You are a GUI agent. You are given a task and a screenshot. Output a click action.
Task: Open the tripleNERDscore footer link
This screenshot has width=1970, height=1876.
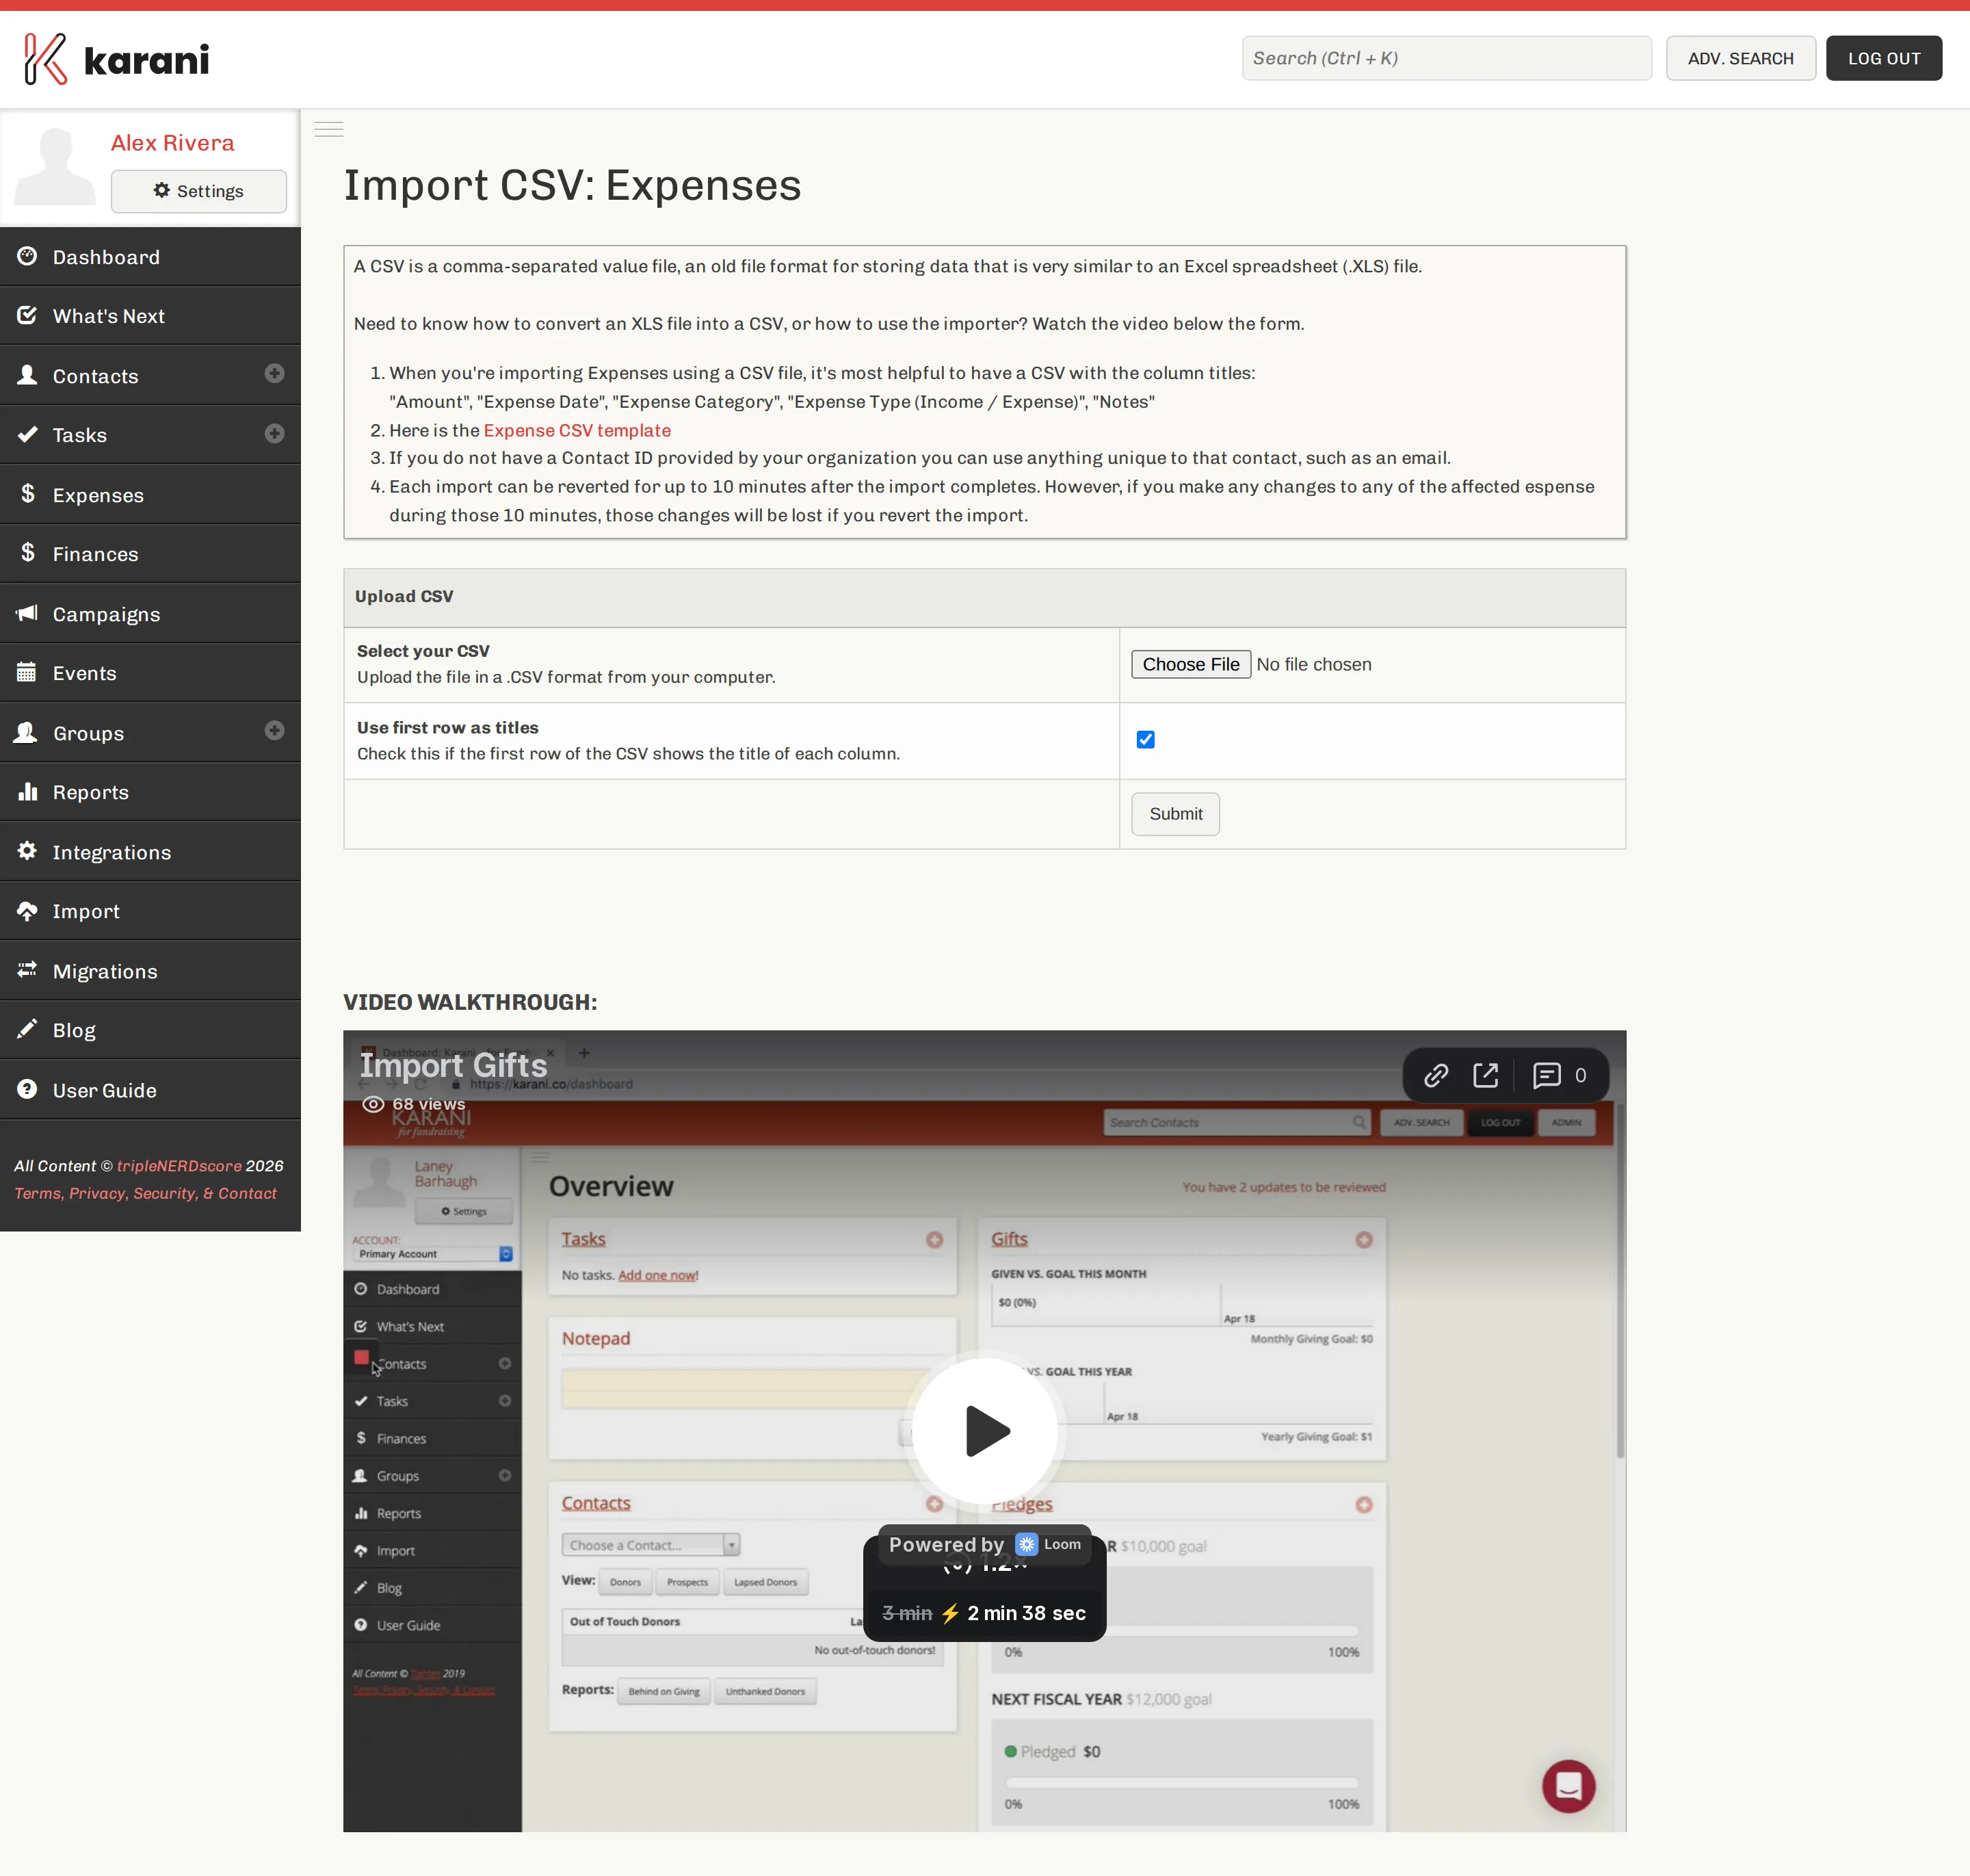click(179, 1166)
